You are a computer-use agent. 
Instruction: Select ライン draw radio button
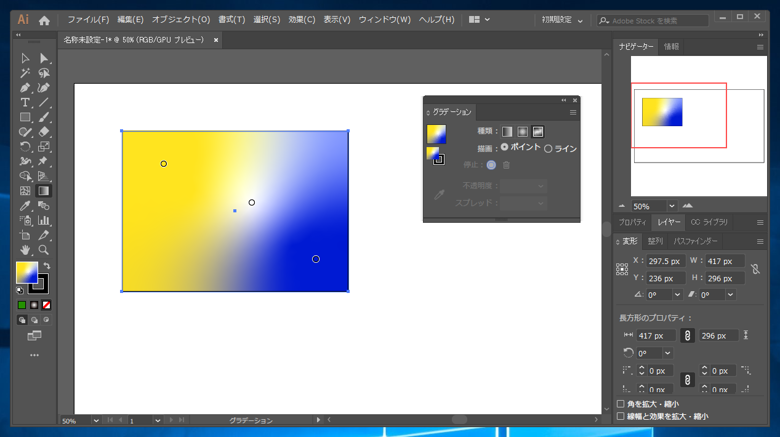pyautogui.click(x=548, y=148)
